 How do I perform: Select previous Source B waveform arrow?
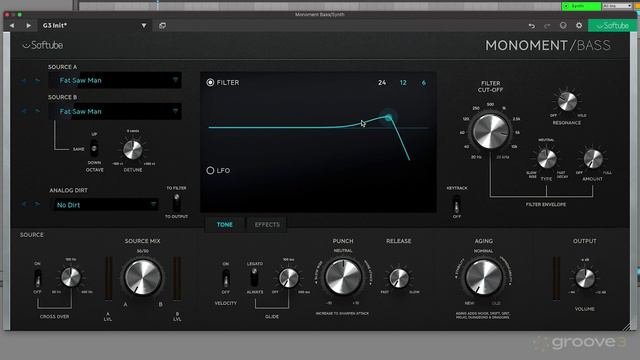tap(24, 111)
